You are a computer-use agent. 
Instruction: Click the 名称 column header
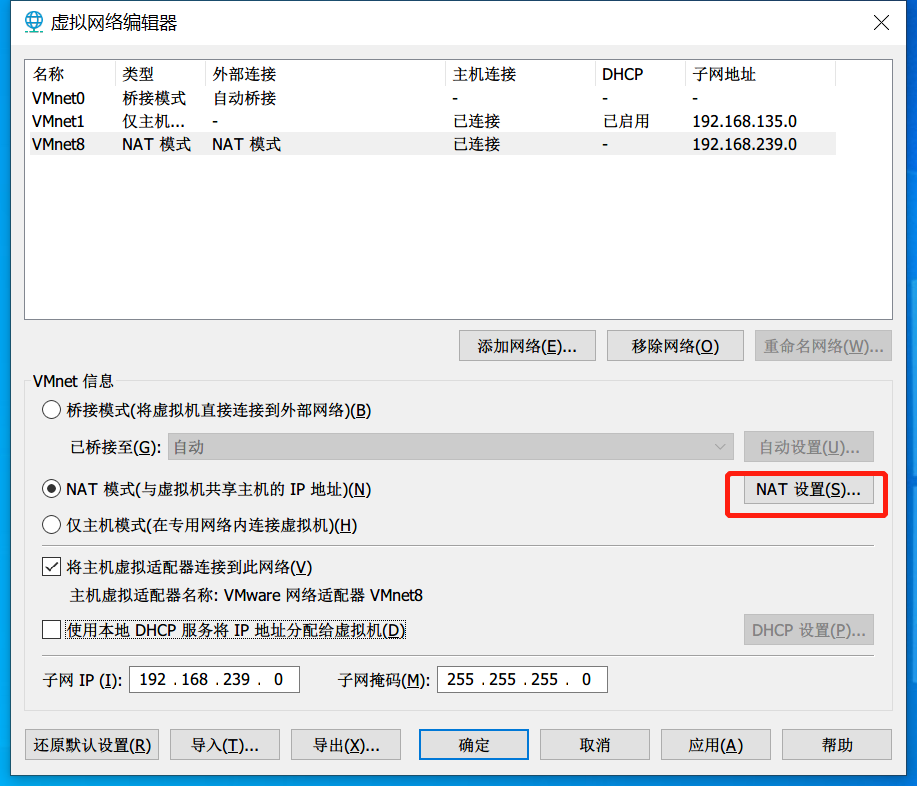(x=72, y=74)
